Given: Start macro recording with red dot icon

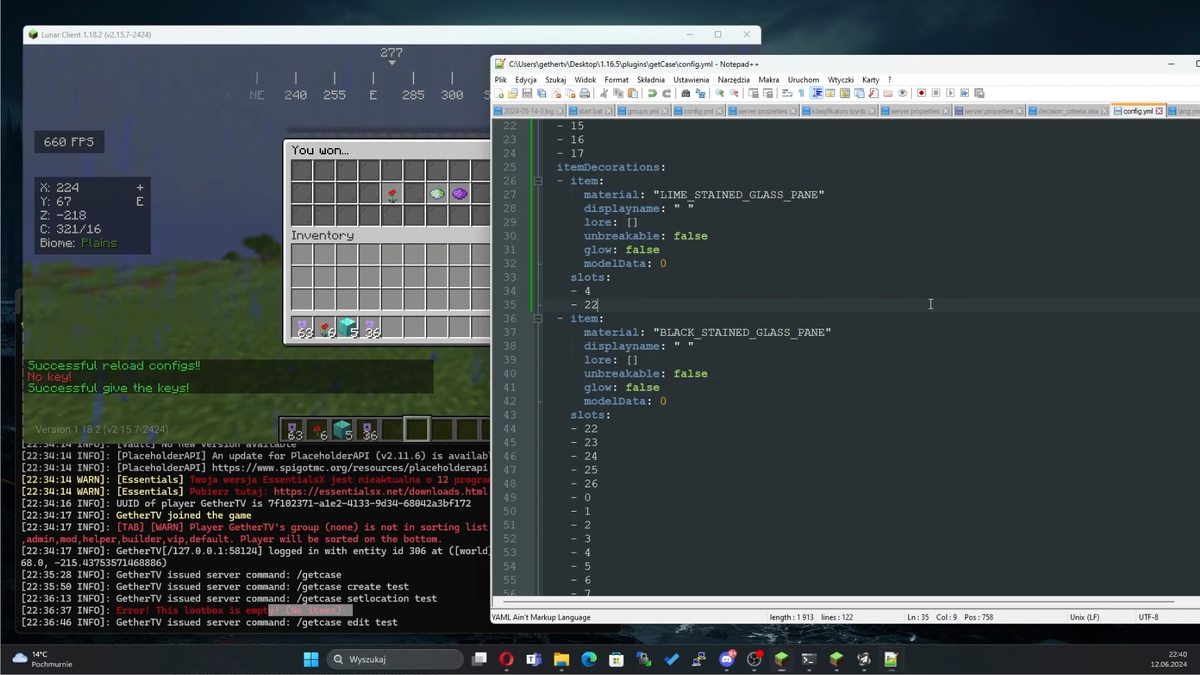Looking at the screenshot, I should [921, 93].
